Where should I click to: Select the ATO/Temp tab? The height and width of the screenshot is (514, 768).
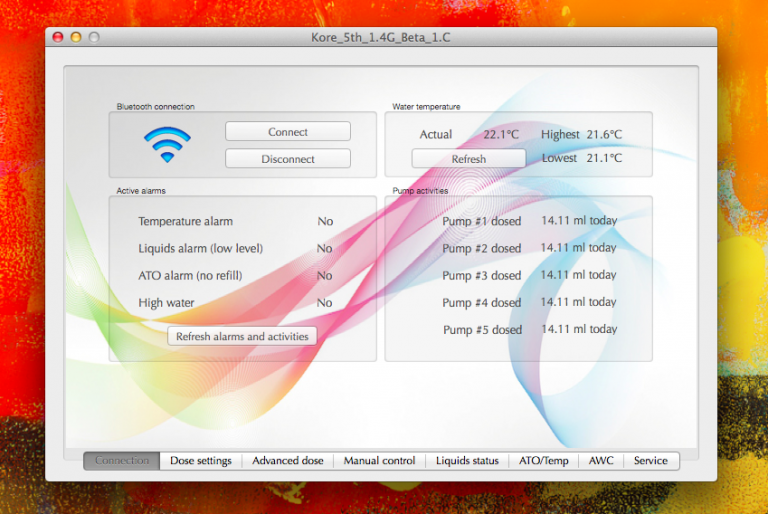pos(543,461)
